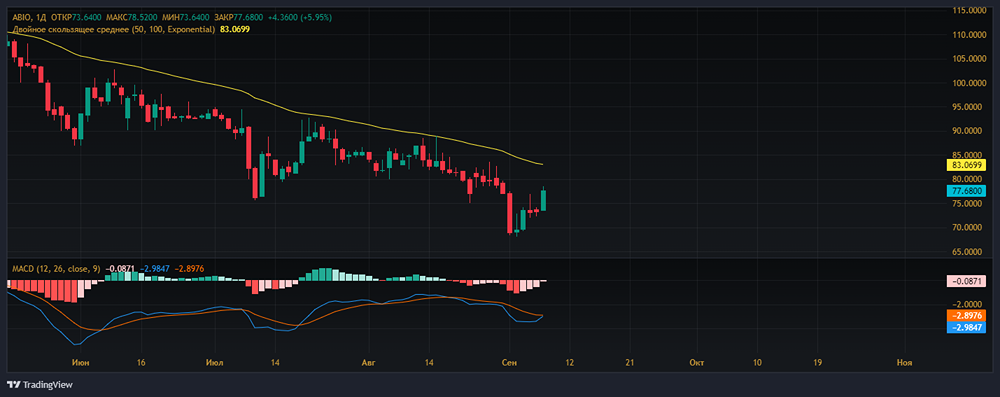Select the Двойное скользящее среднее indicator legend
Image resolution: width=1000 pixels, height=397 pixels.
click(x=114, y=29)
